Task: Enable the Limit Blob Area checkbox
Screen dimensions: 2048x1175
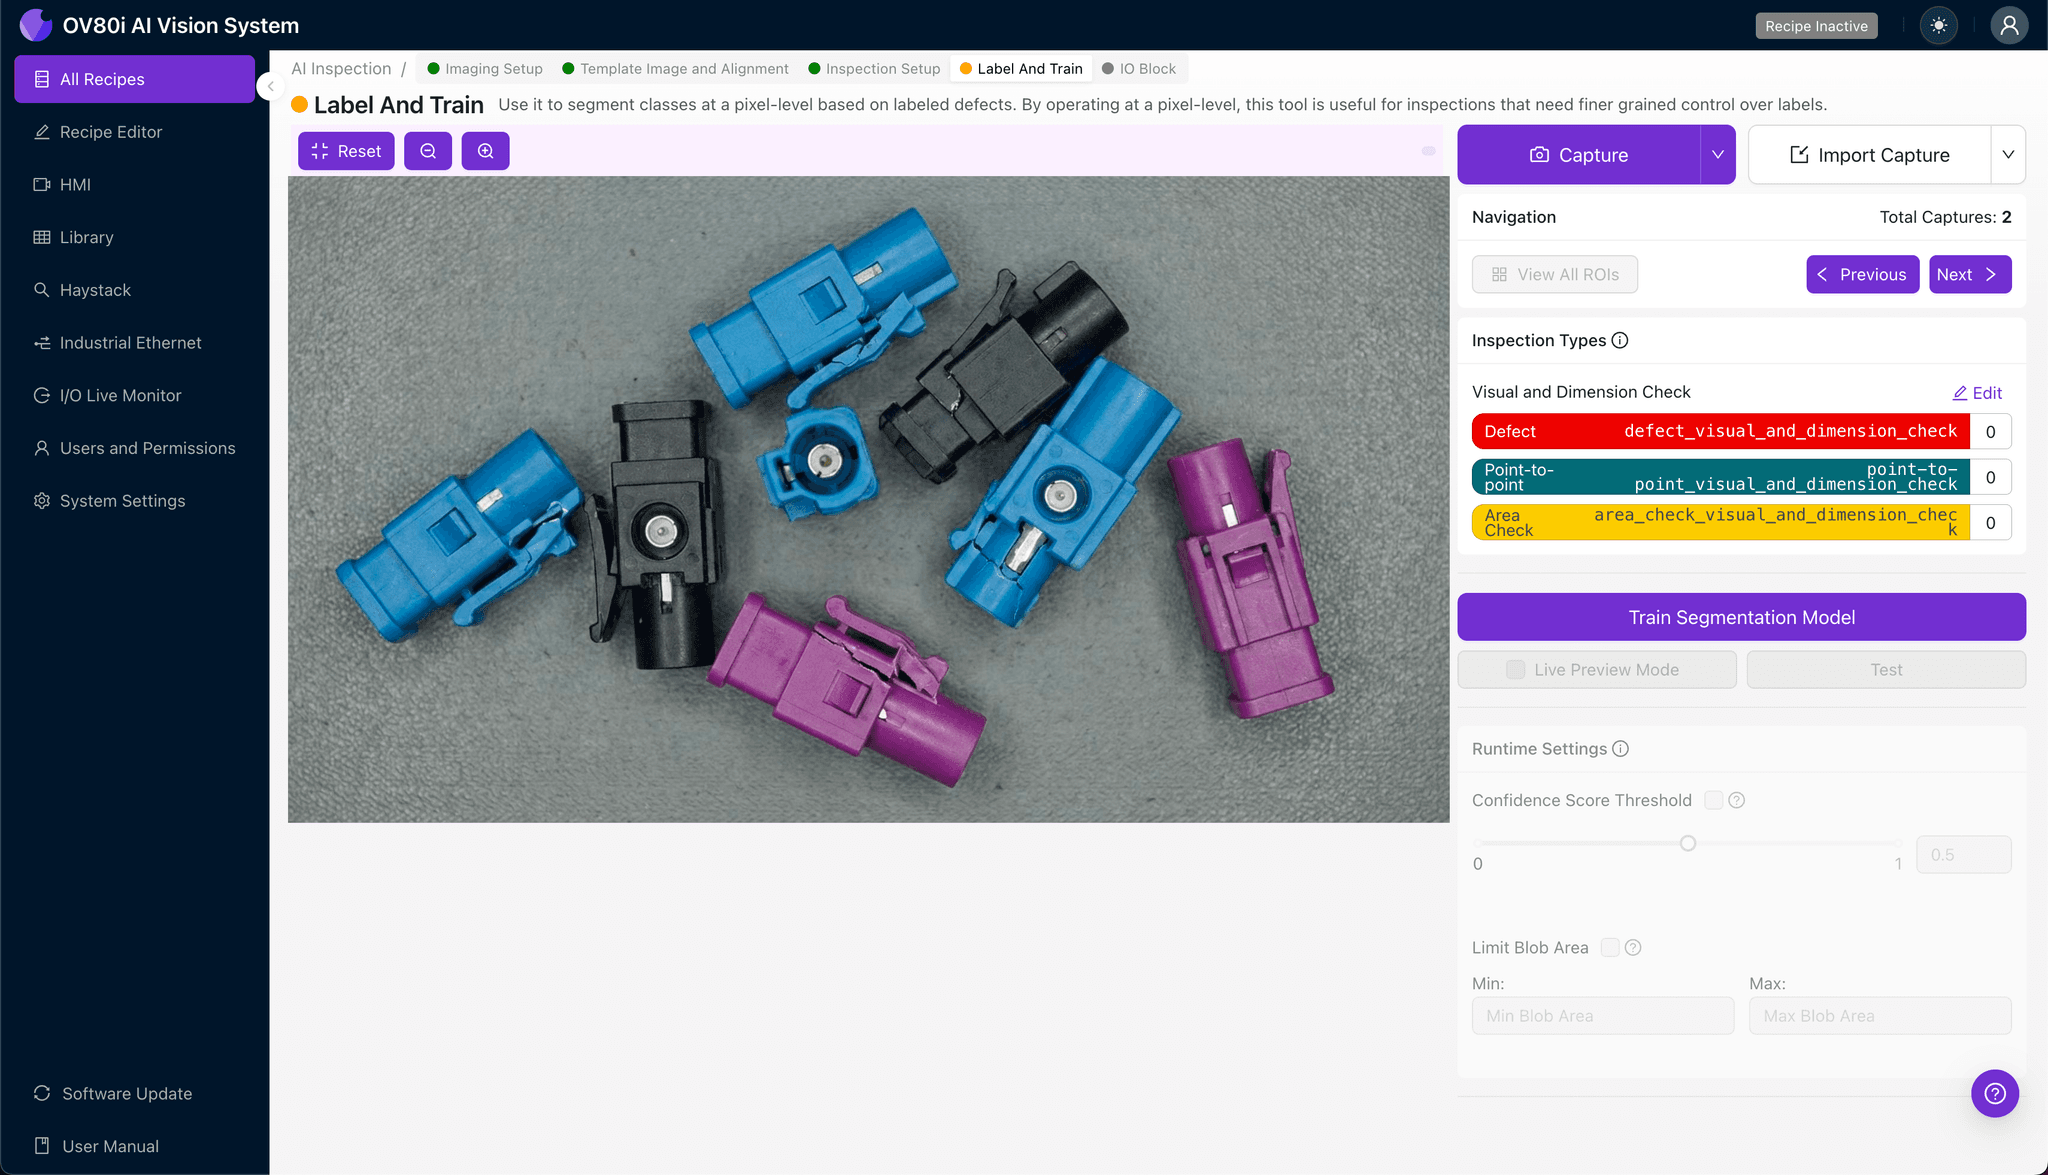Action: click(1610, 948)
